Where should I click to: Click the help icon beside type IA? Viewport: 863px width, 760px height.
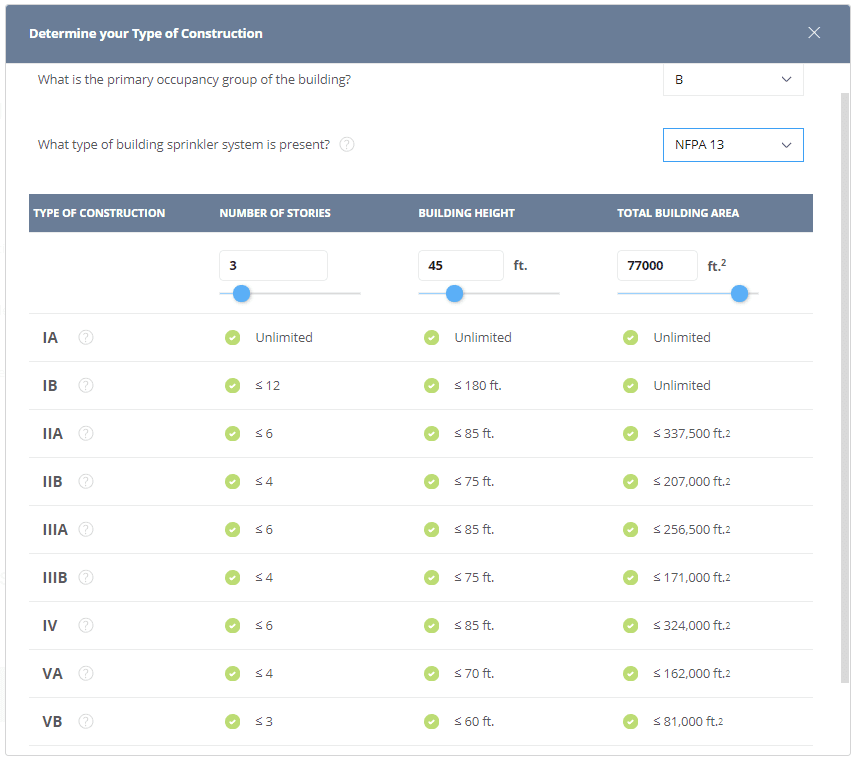pos(86,337)
